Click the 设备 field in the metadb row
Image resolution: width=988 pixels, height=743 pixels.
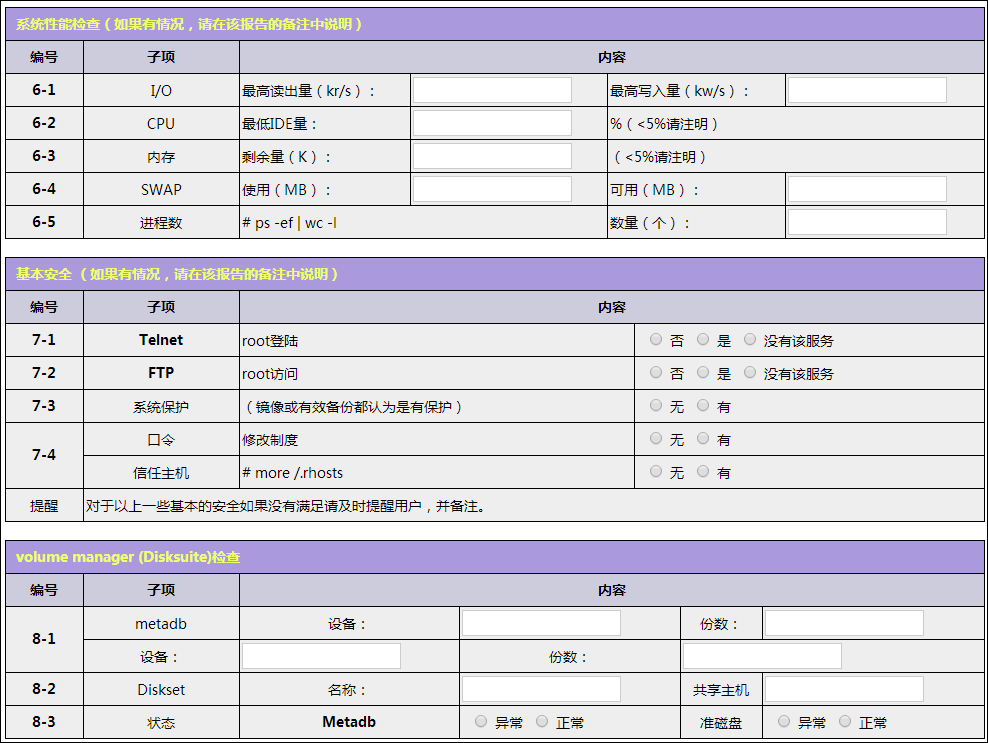point(541,623)
